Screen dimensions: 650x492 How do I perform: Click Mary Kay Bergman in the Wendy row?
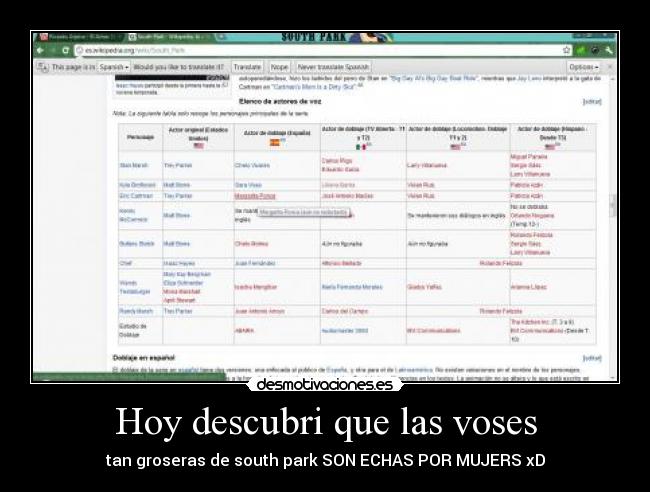pyautogui.click(x=187, y=274)
